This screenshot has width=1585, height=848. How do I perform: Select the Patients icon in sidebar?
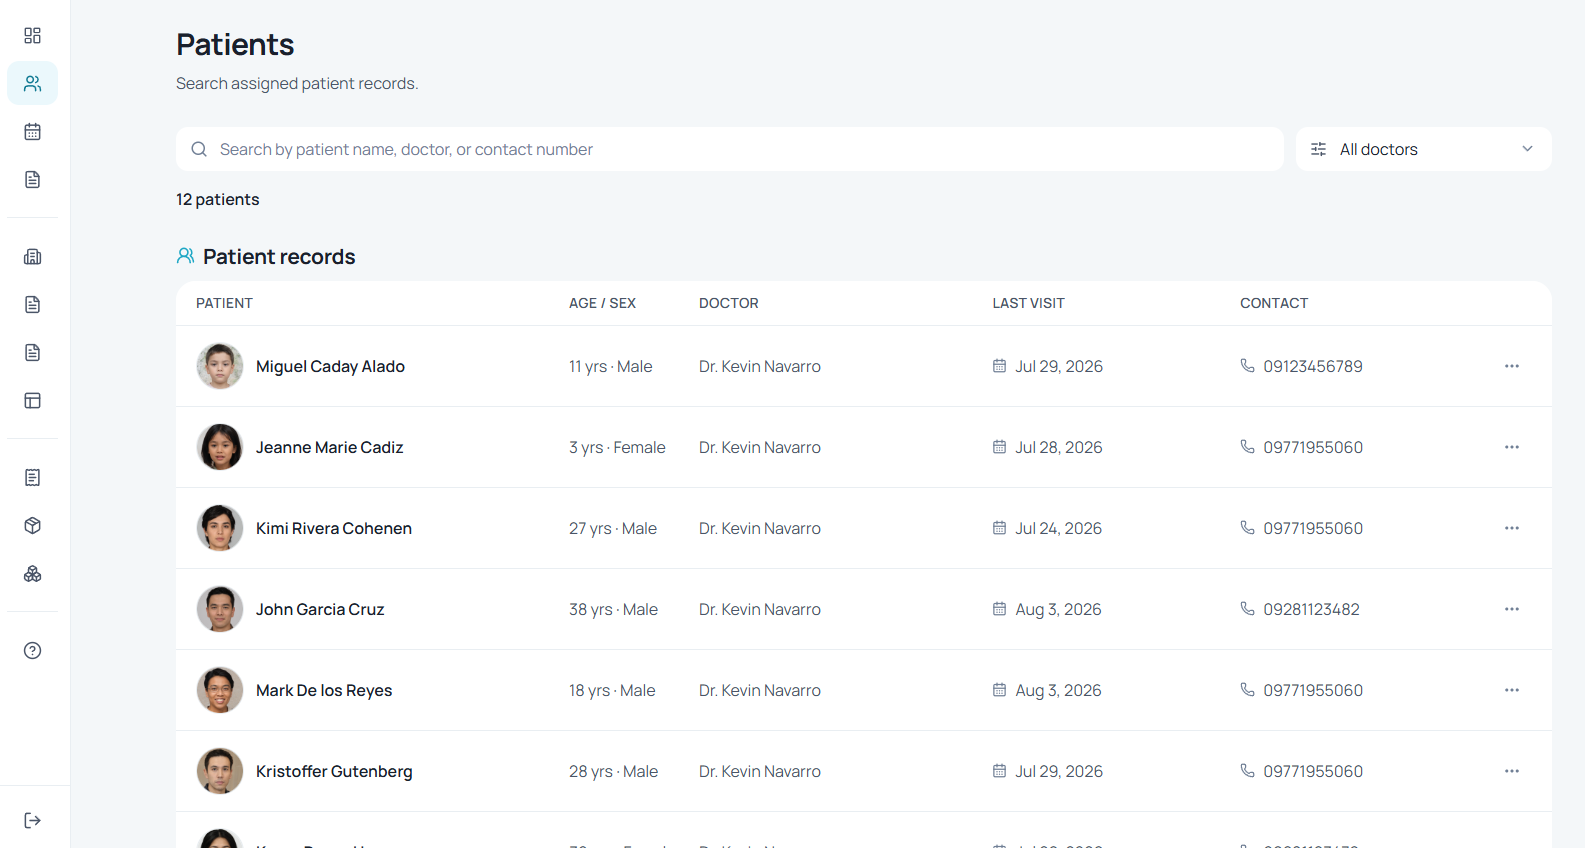point(32,83)
